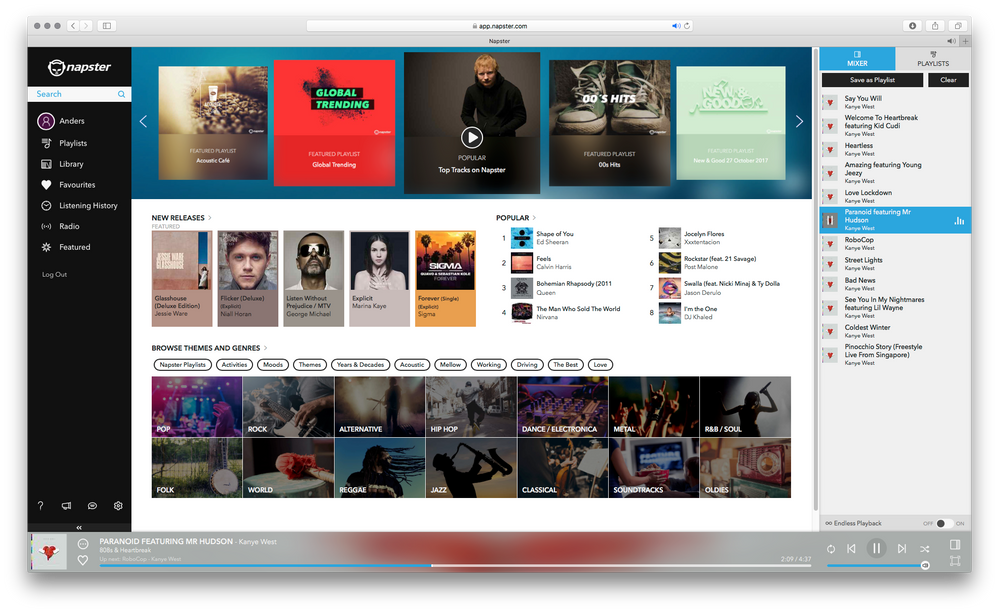Show all tabs in Safari
The width and height of the screenshot is (1000, 613).
958,26
